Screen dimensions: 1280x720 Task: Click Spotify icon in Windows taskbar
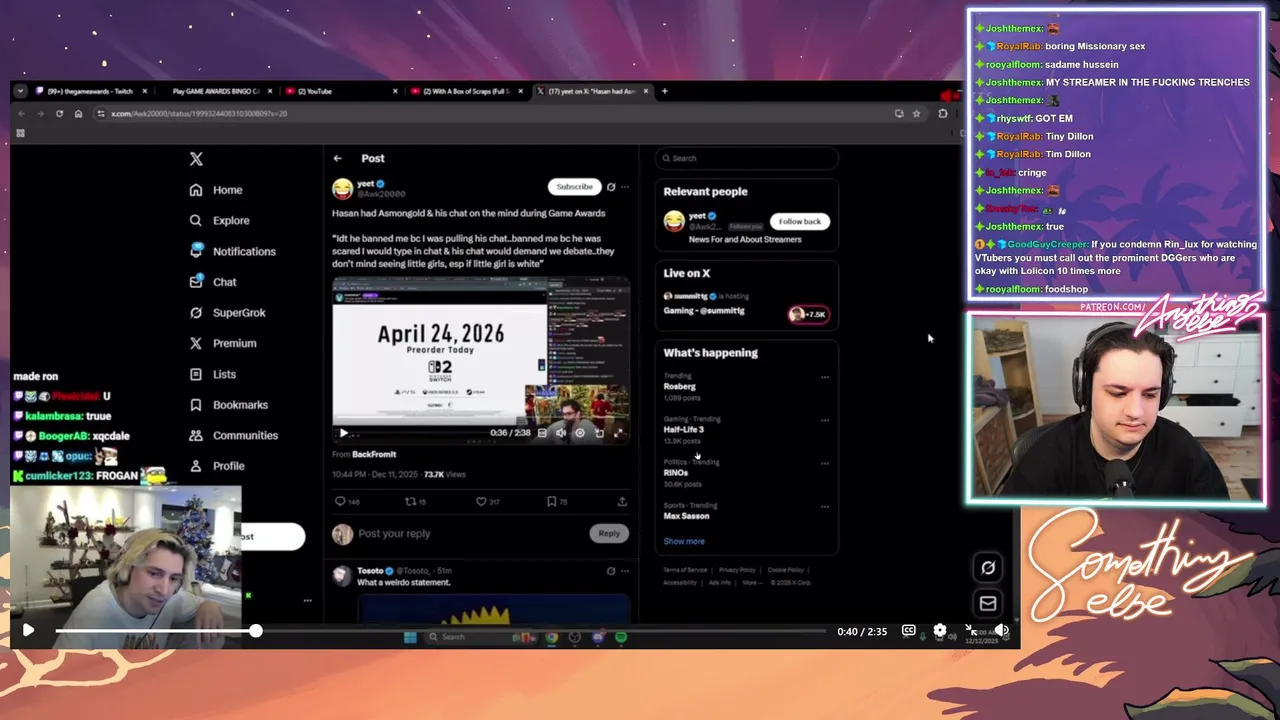[x=621, y=637]
